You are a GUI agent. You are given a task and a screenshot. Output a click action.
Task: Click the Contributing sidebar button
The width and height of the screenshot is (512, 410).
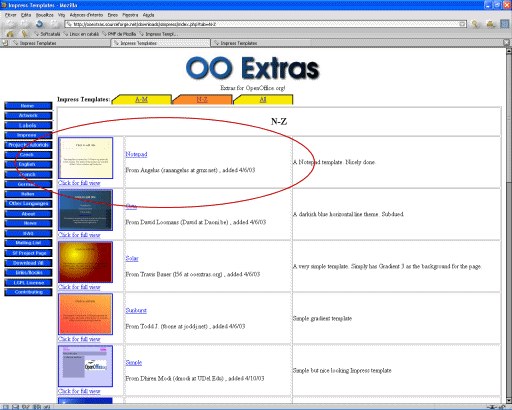pyautogui.click(x=28, y=292)
